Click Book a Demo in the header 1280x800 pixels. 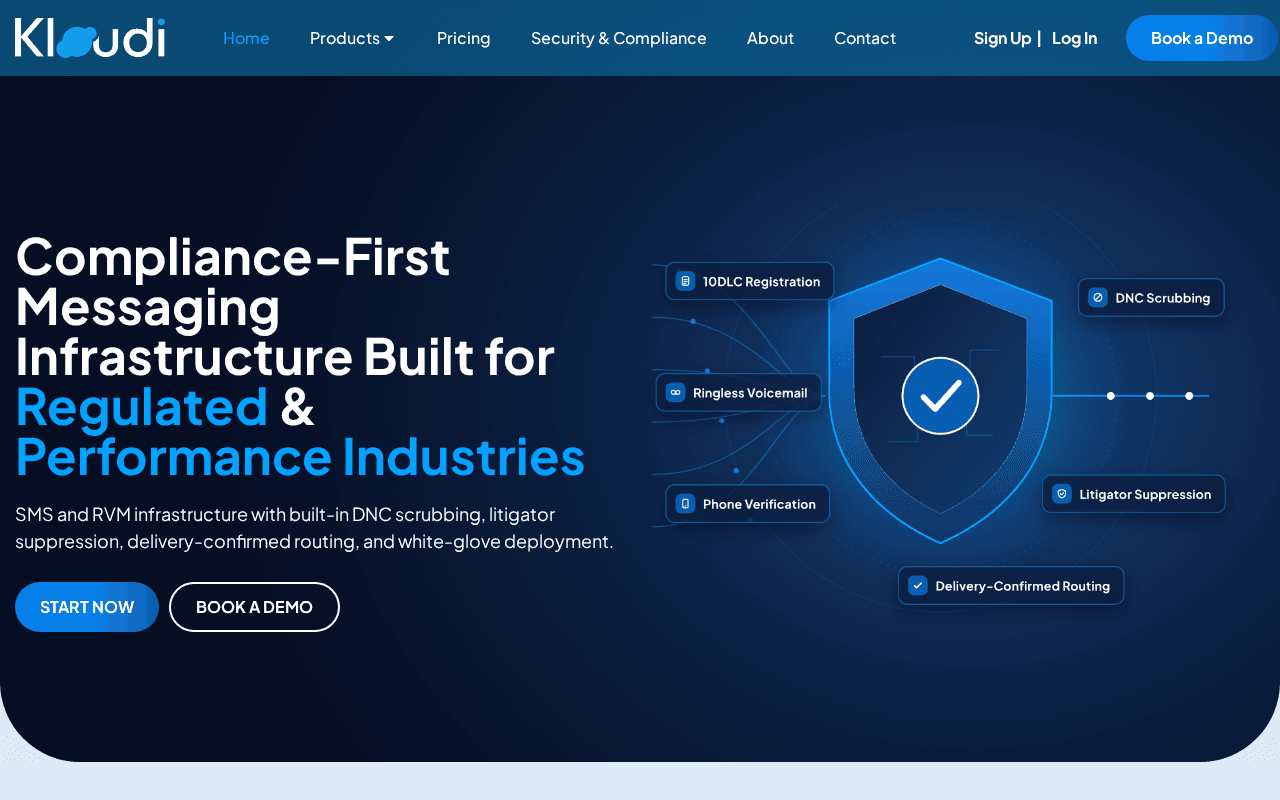[1202, 38]
